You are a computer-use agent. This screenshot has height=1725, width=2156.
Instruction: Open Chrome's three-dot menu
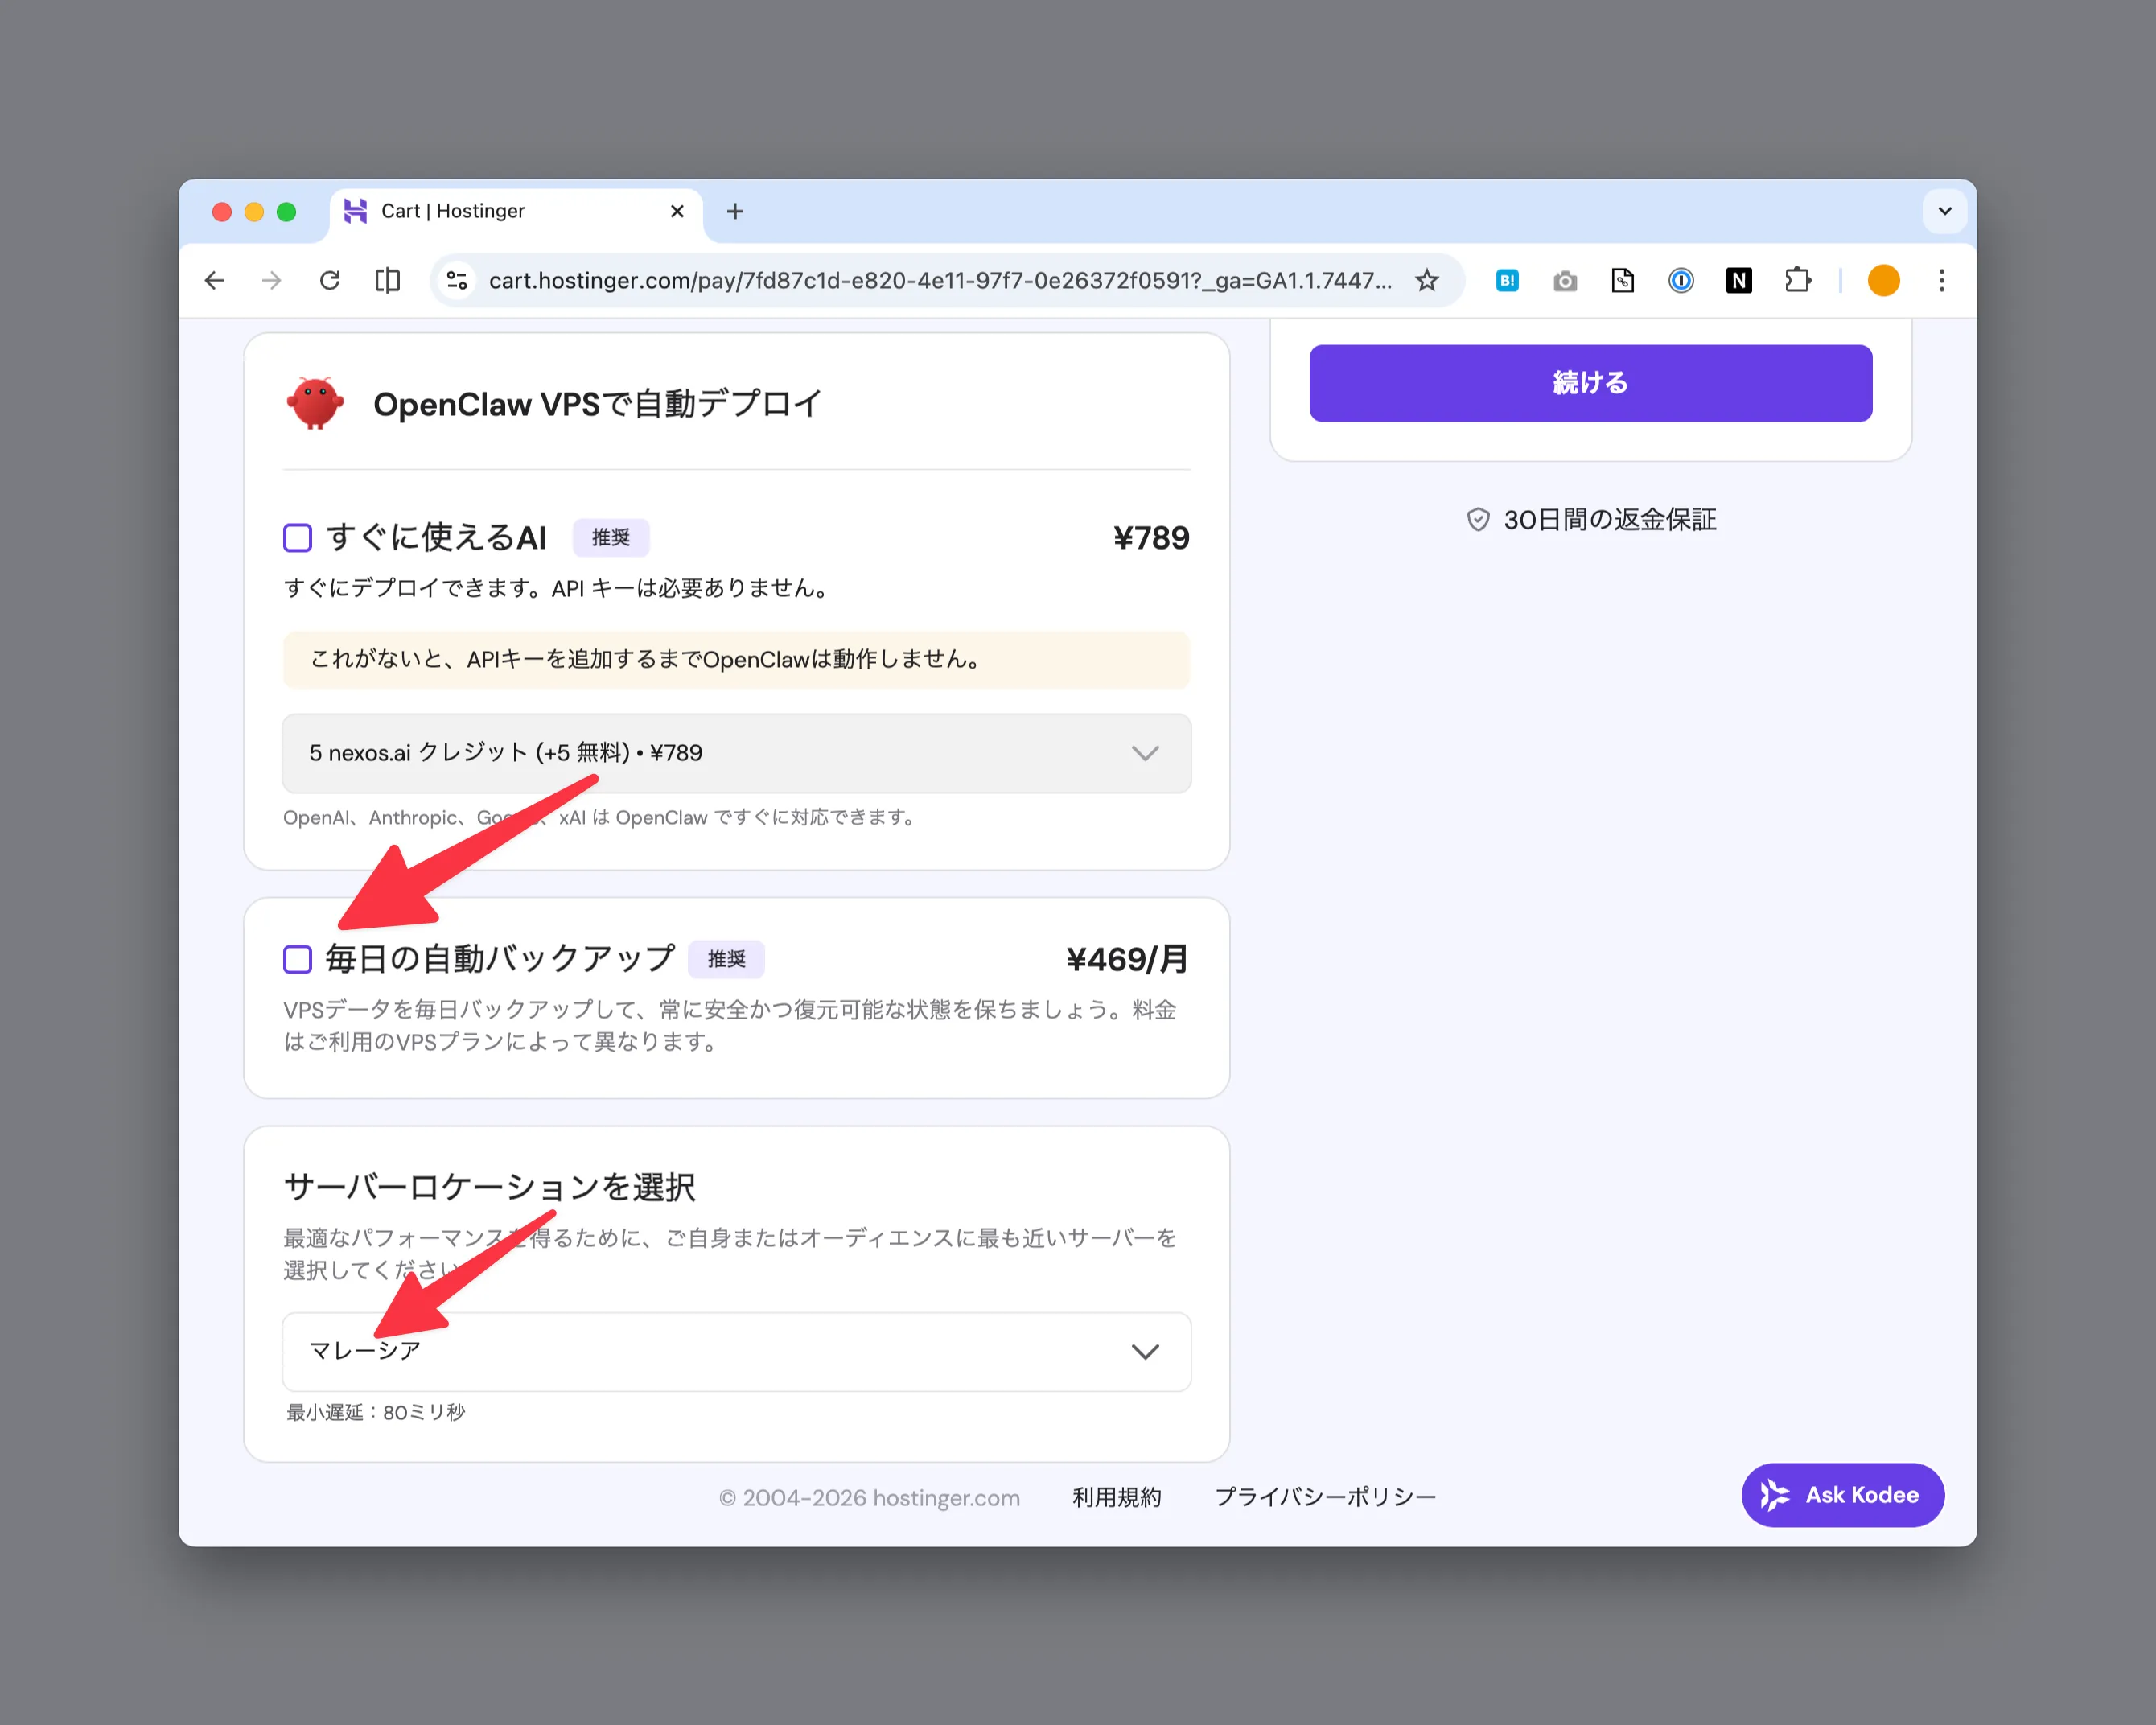[1941, 280]
